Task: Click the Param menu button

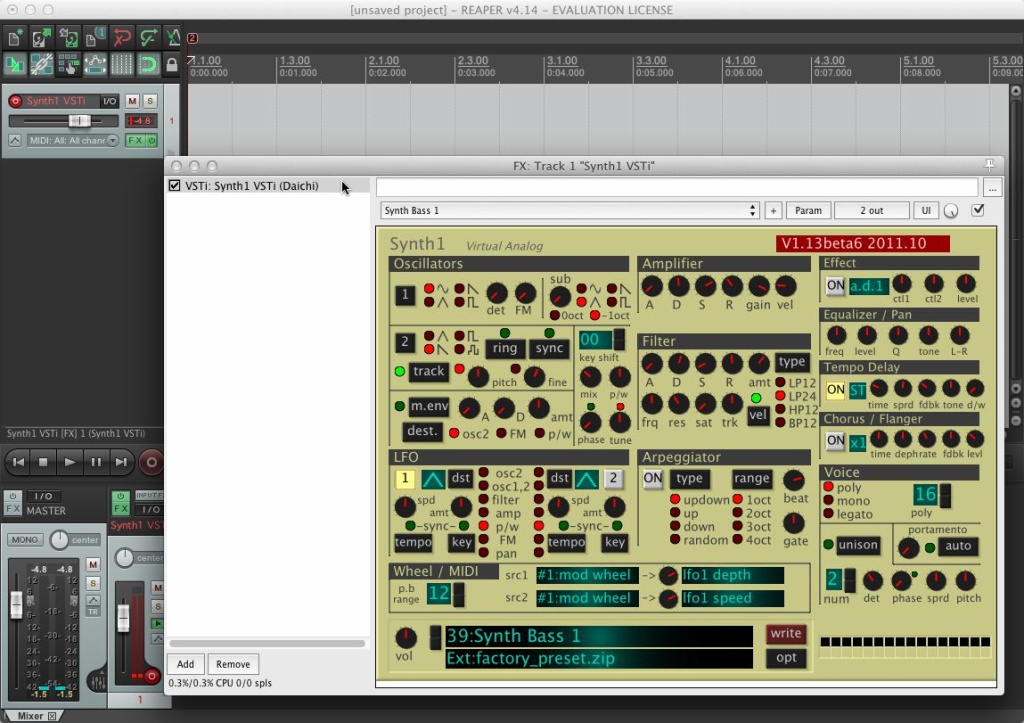Action: coord(808,210)
